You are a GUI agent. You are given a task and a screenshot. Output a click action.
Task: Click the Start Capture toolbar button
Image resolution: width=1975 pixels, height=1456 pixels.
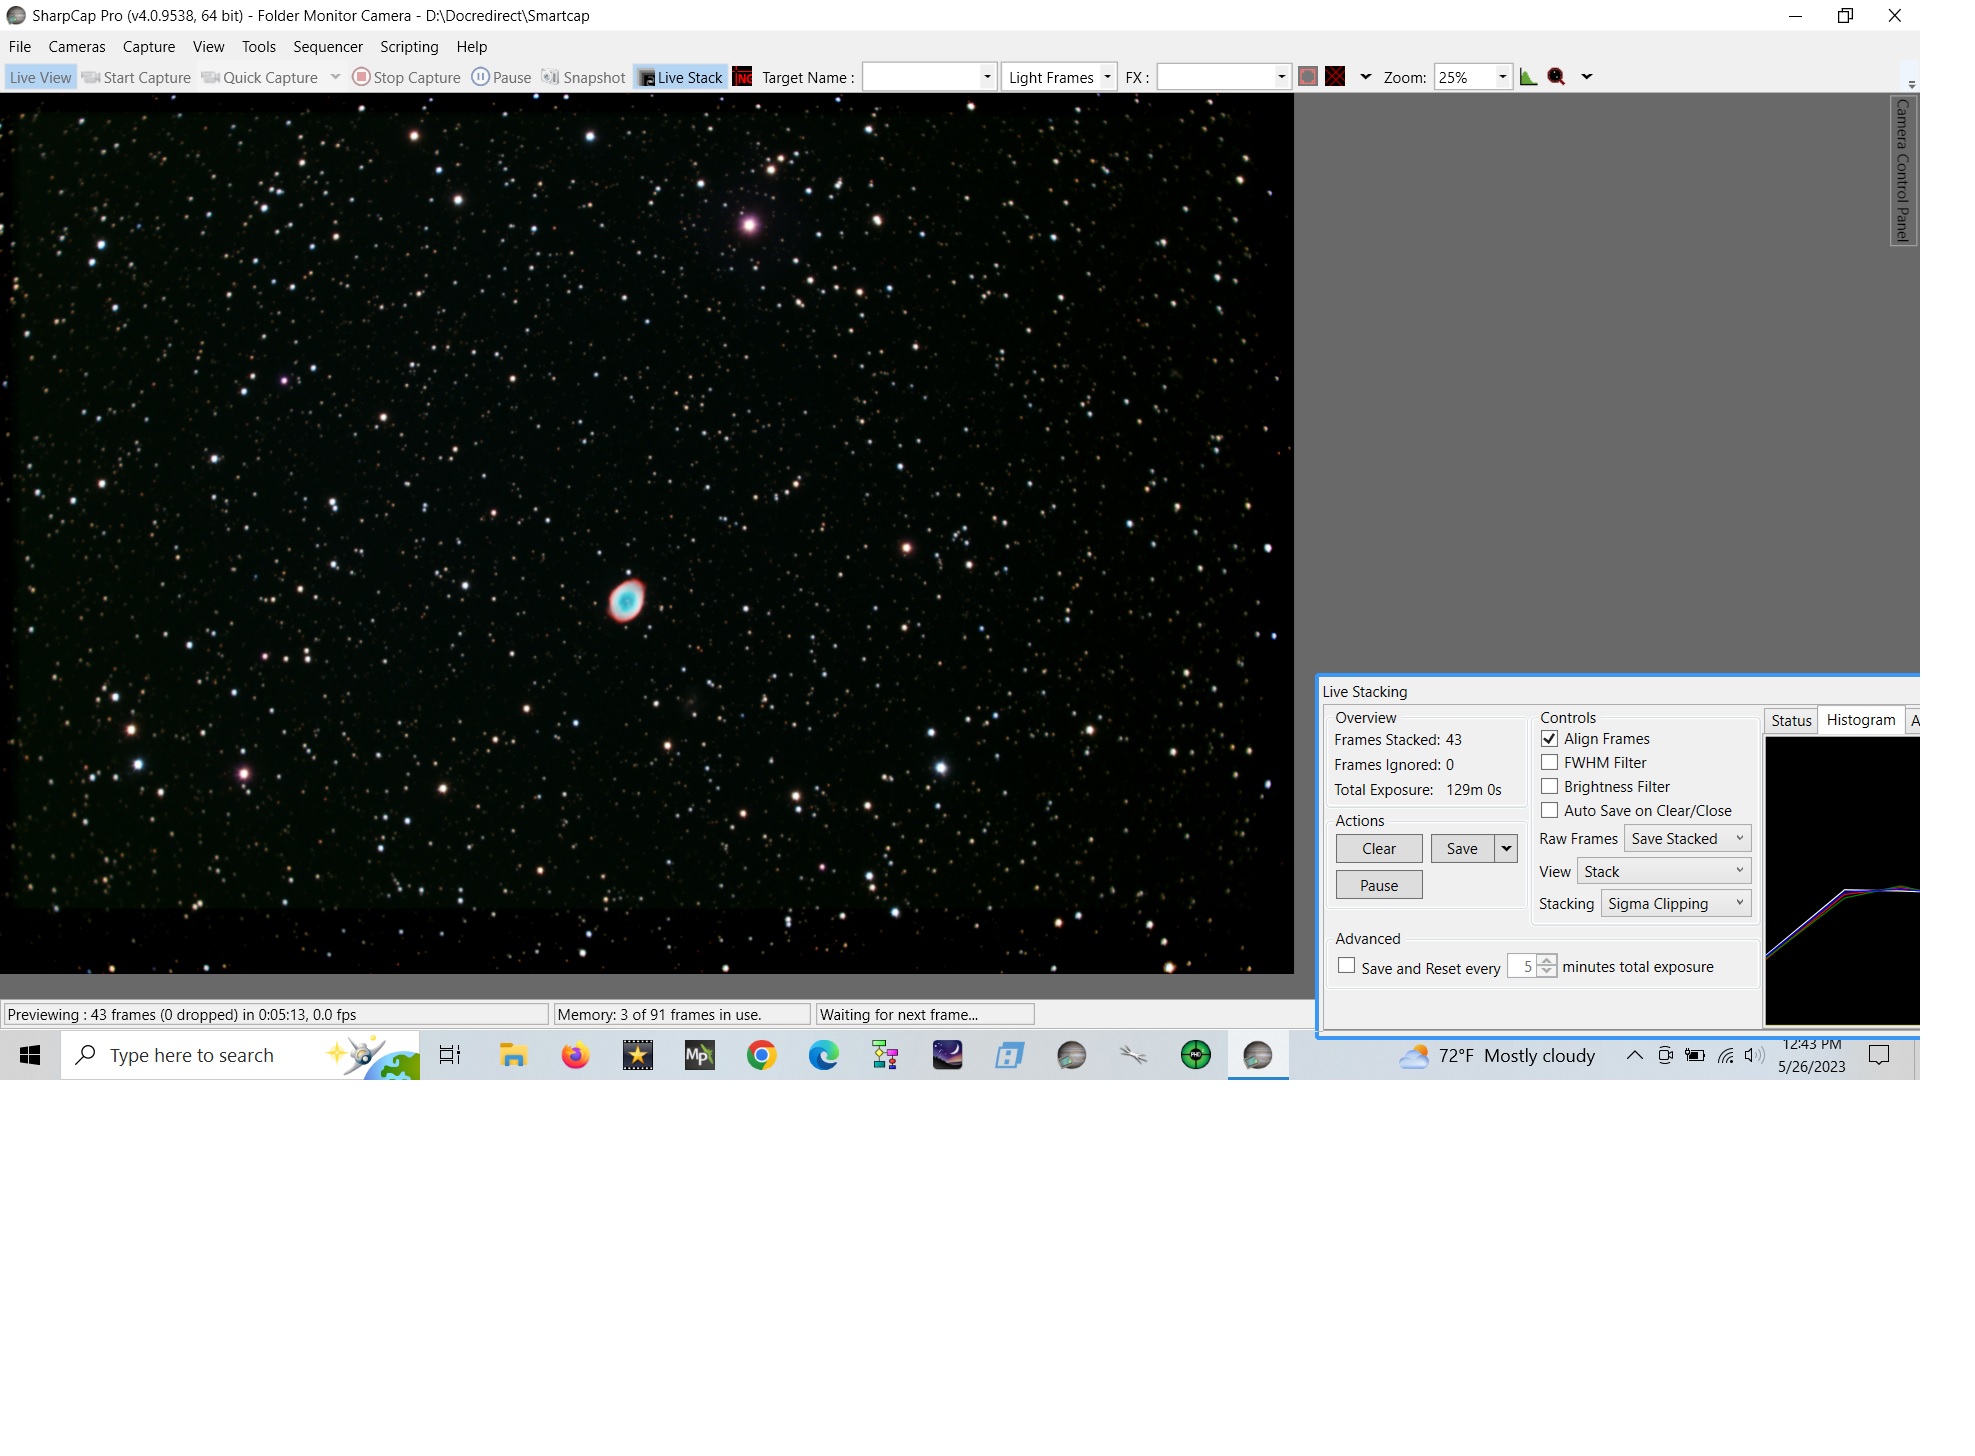(136, 77)
